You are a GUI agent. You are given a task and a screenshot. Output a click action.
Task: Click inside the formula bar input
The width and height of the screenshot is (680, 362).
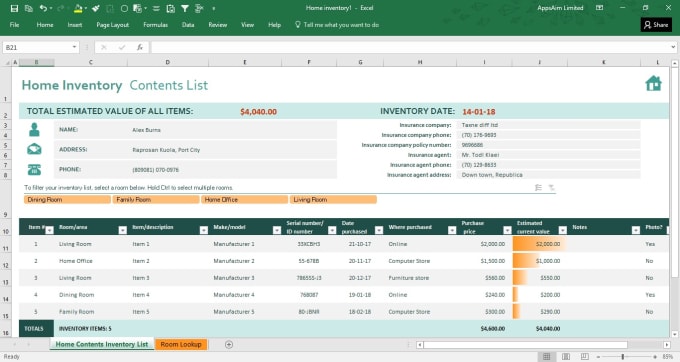pyautogui.click(x=410, y=47)
